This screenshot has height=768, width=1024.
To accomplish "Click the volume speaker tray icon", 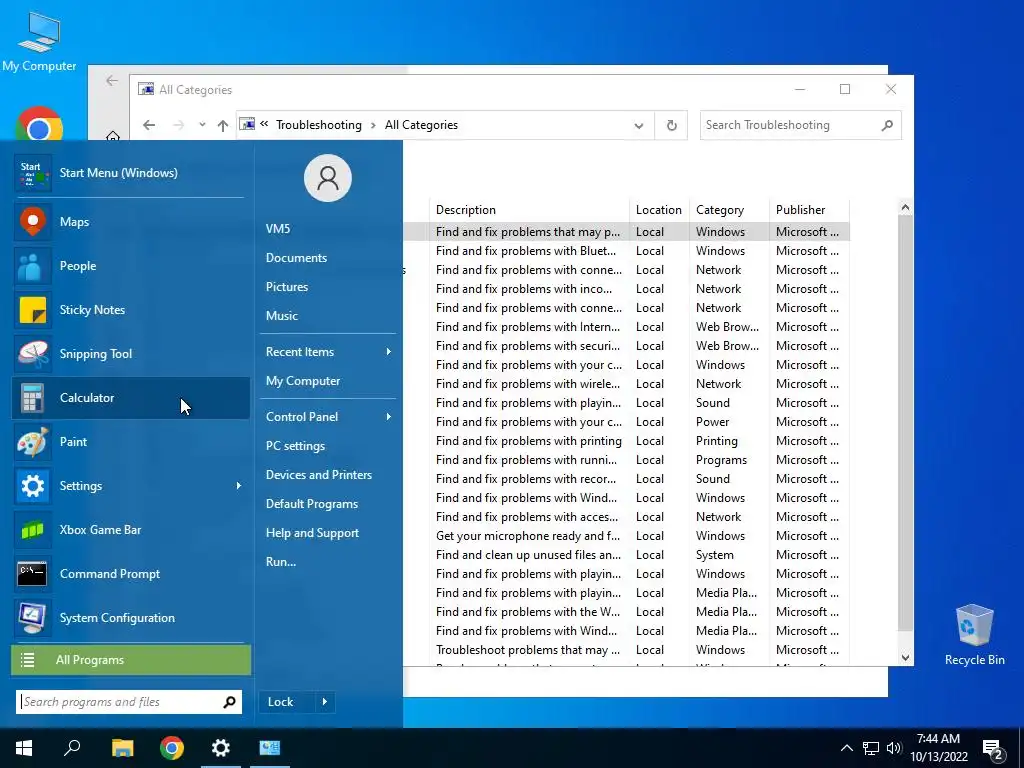I will click(x=894, y=748).
